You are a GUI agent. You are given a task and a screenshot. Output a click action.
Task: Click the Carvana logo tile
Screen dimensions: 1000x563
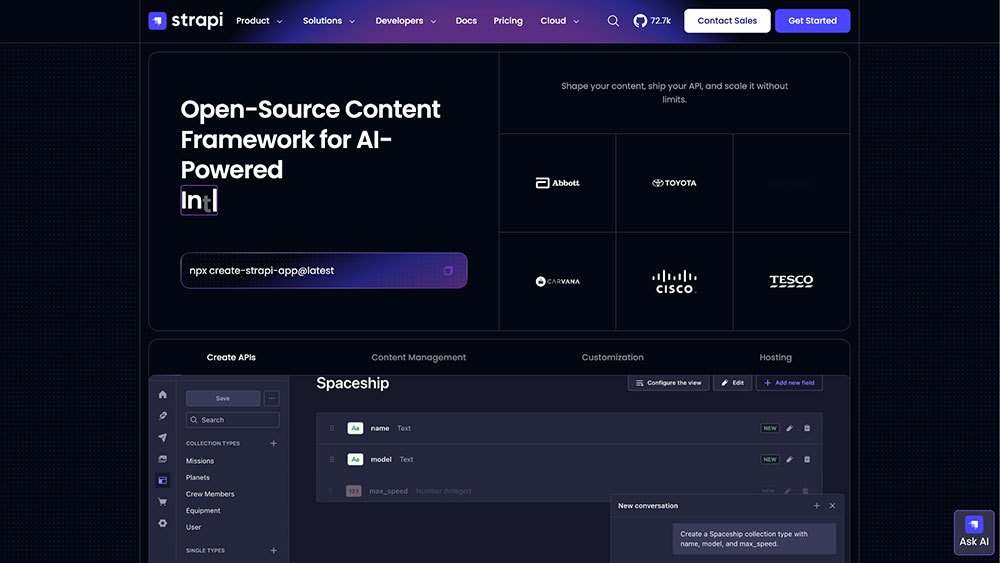click(557, 281)
